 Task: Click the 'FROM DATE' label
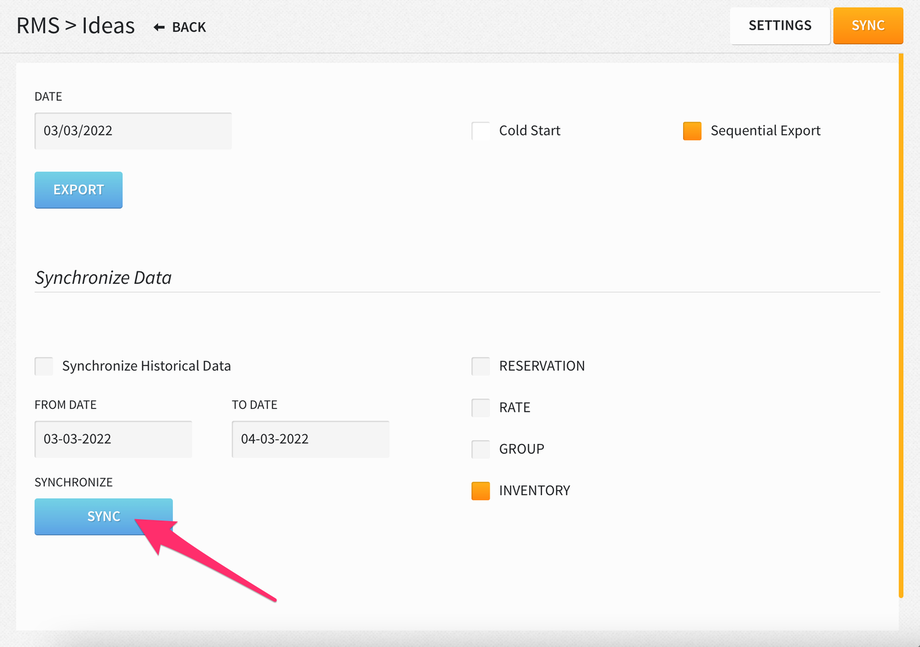pyautogui.click(x=65, y=405)
